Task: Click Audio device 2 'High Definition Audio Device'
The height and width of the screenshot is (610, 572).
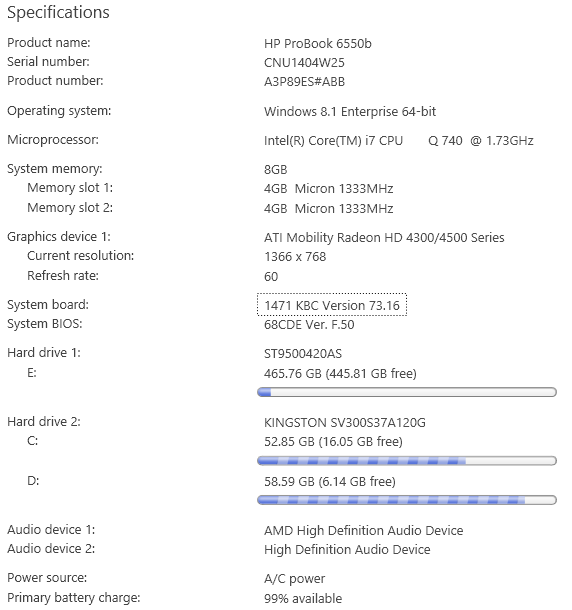Action: (347, 550)
